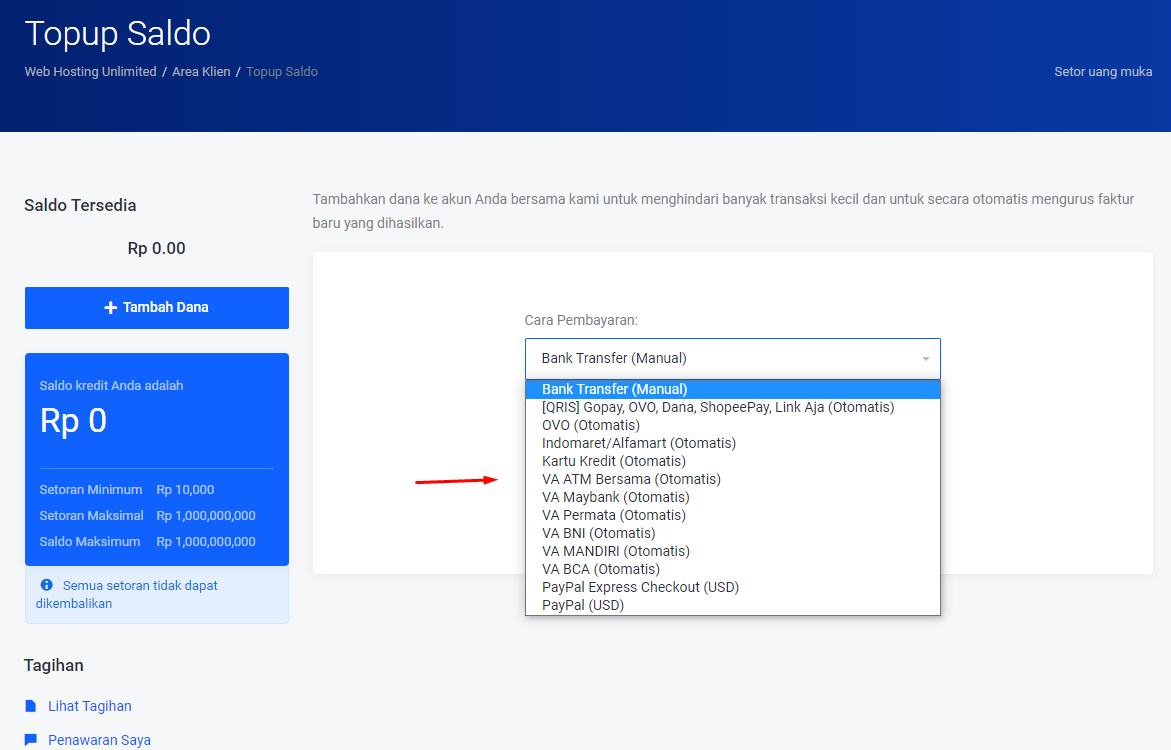
Task: Pick PayPal Express Checkout (USD)
Action: (640, 587)
